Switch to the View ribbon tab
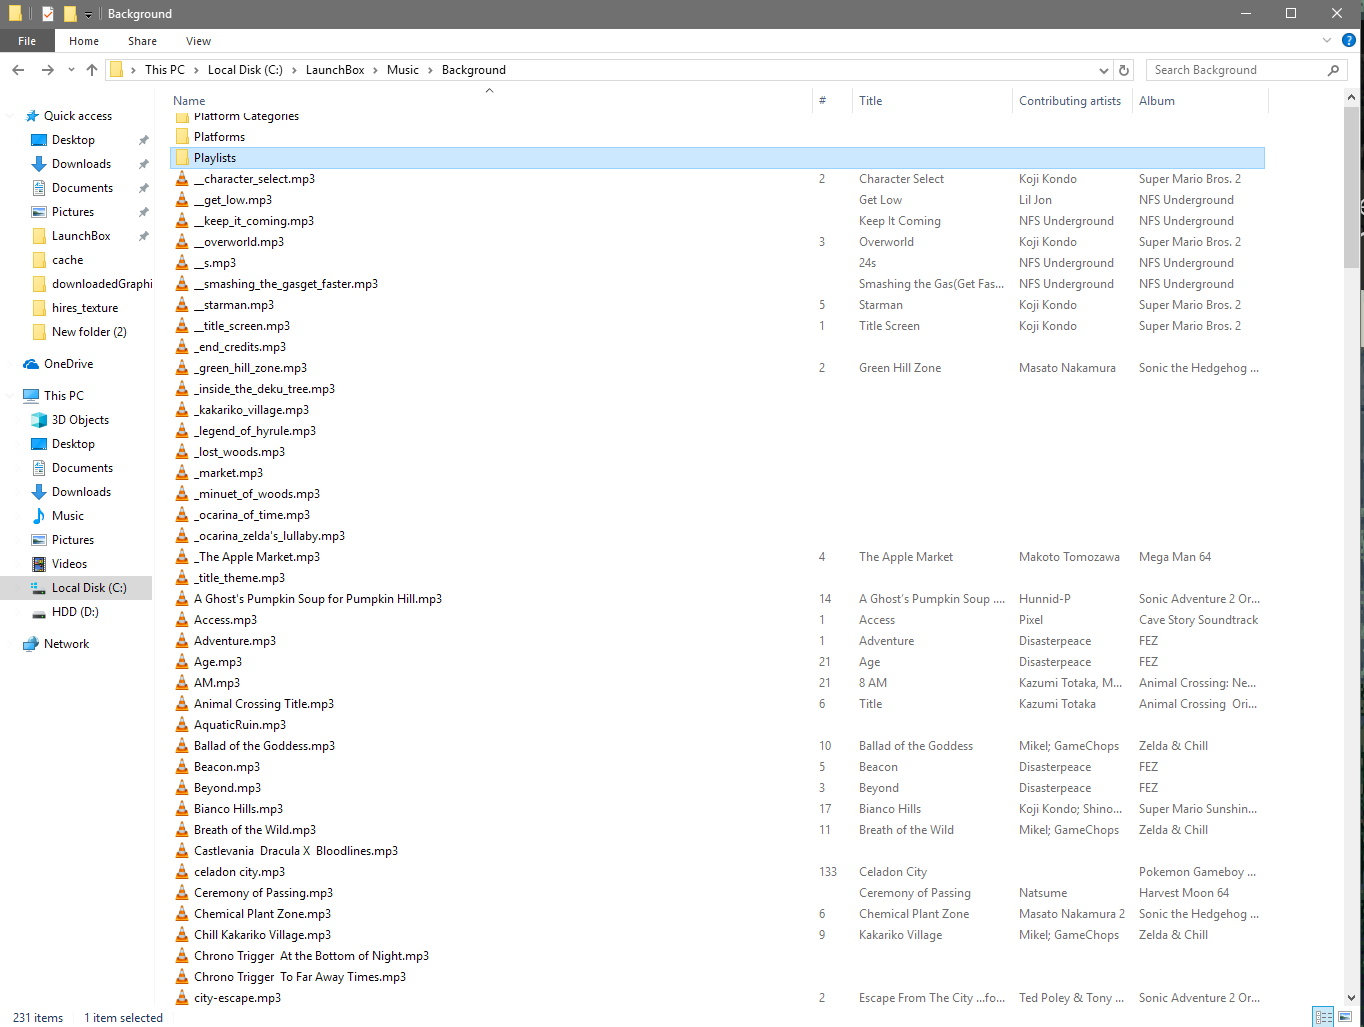 click(198, 41)
